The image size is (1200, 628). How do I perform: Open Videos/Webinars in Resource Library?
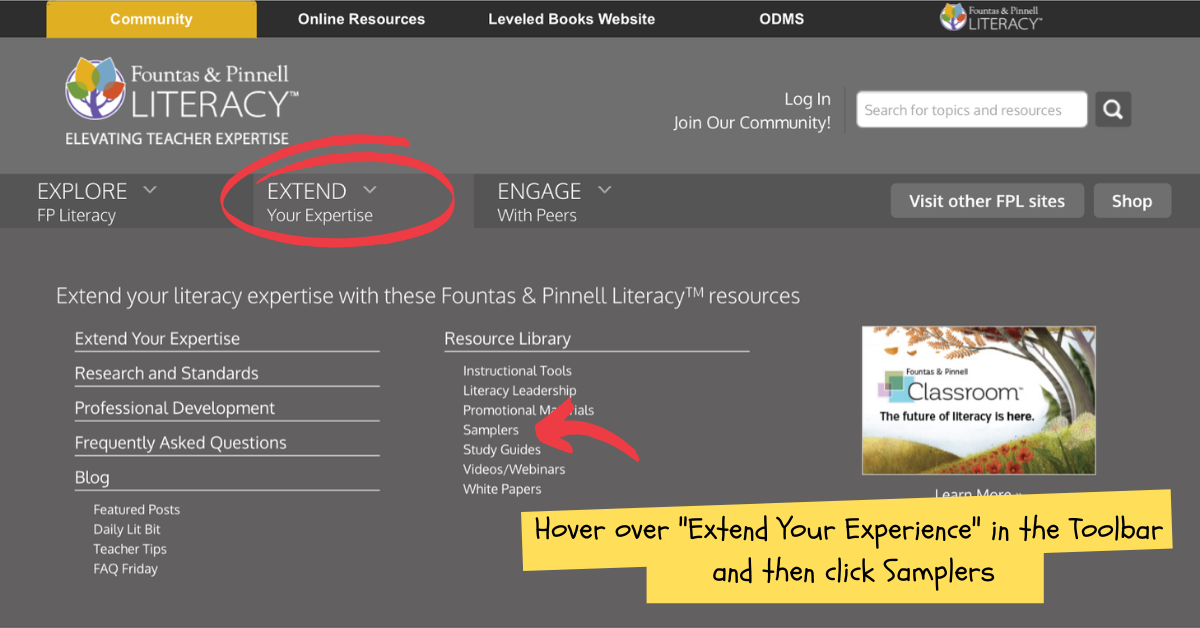pyautogui.click(x=514, y=469)
